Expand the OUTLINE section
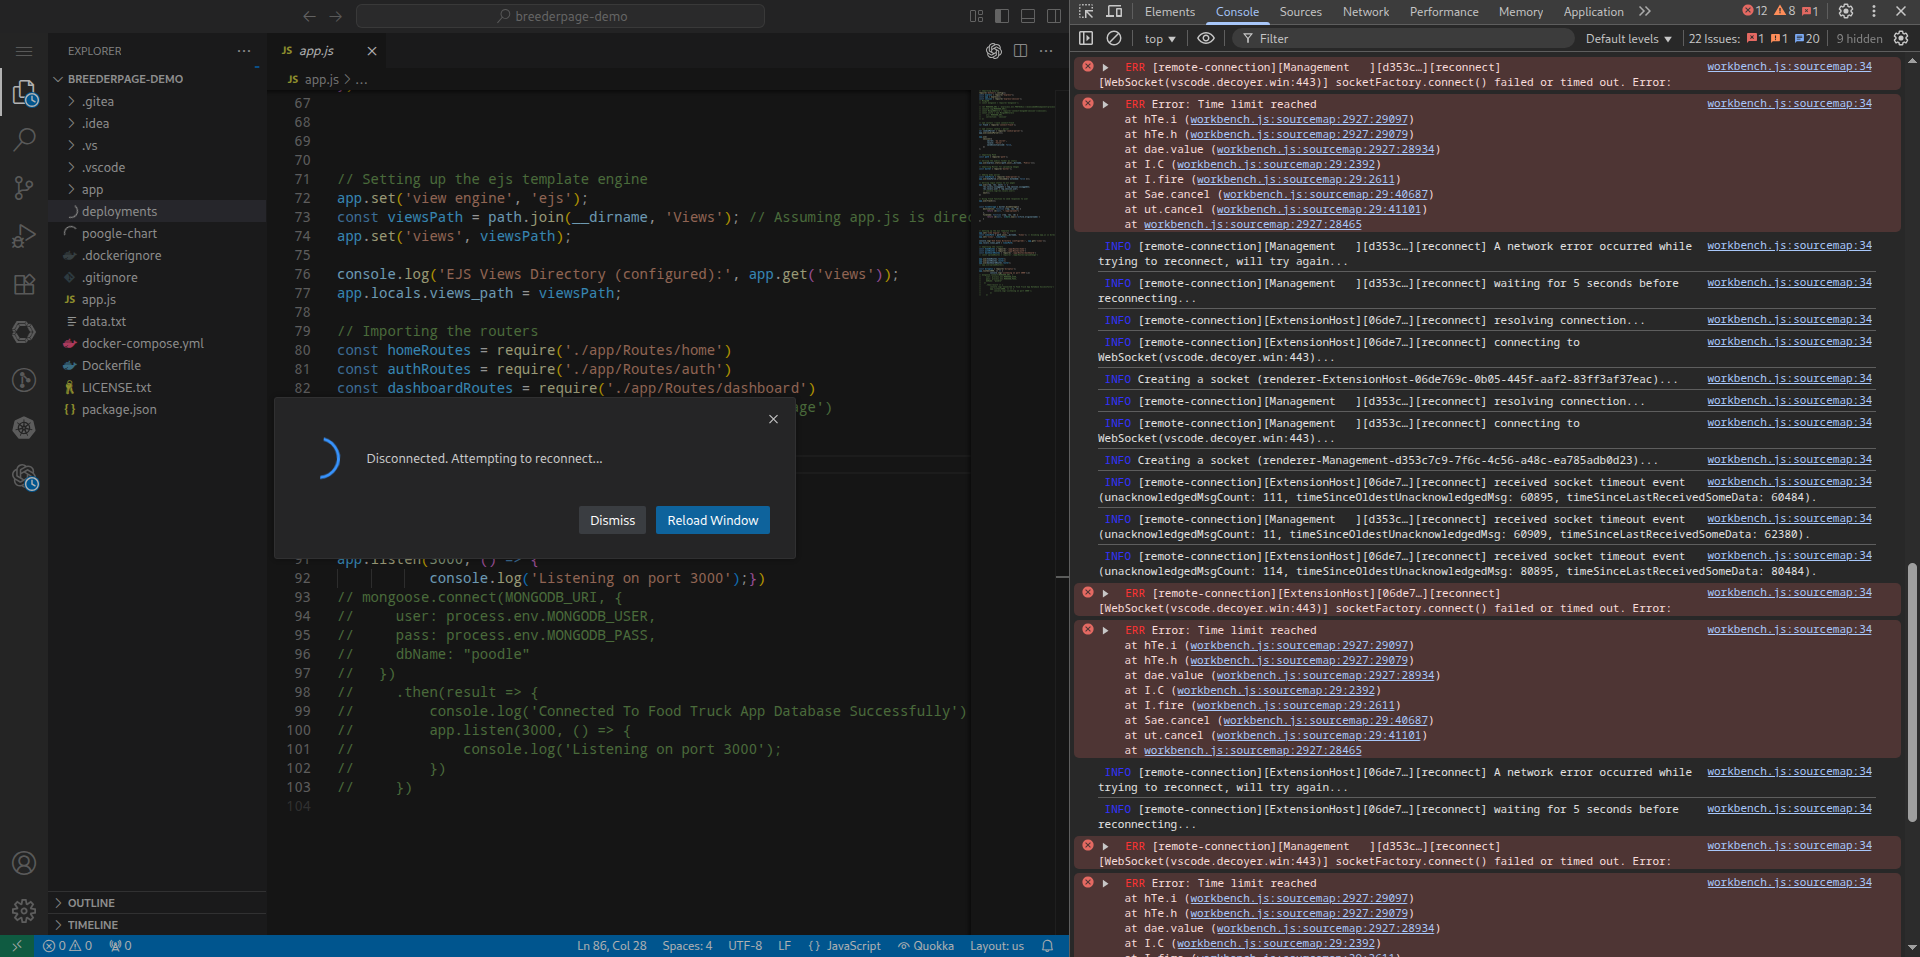This screenshot has width=1920, height=957. [91, 903]
